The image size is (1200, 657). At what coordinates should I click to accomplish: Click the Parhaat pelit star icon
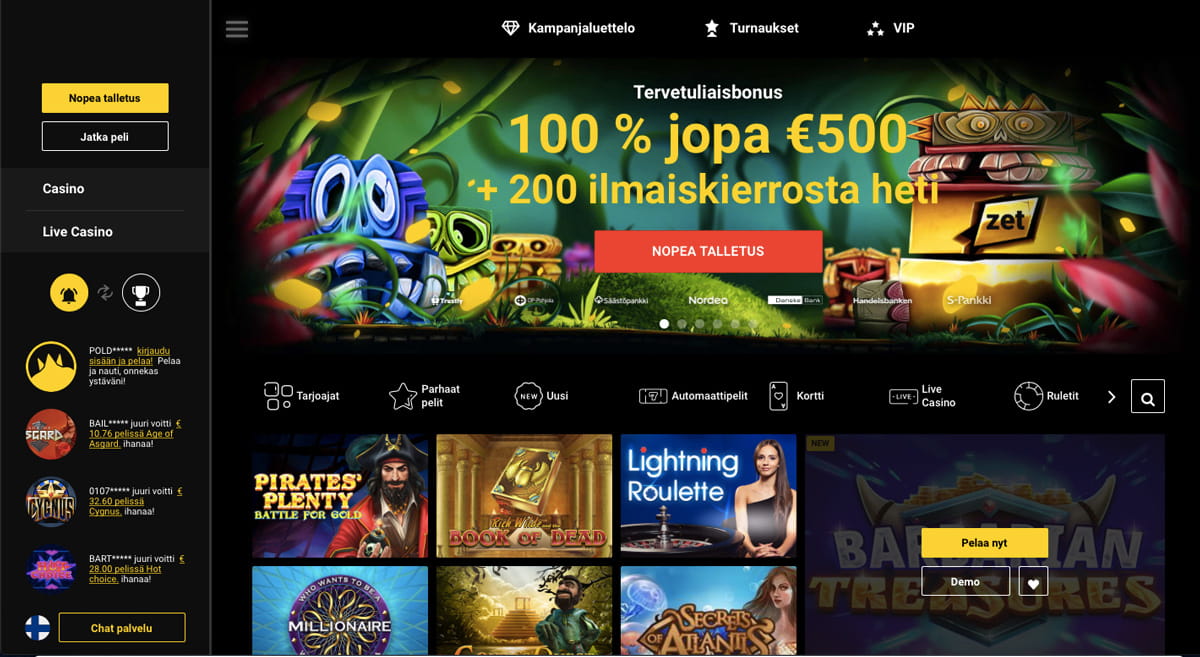click(403, 396)
